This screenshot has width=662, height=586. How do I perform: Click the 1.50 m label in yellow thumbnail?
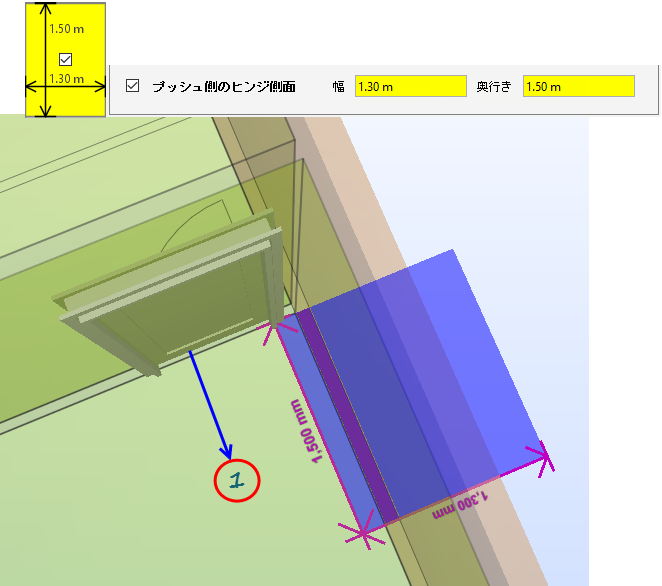tap(67, 29)
